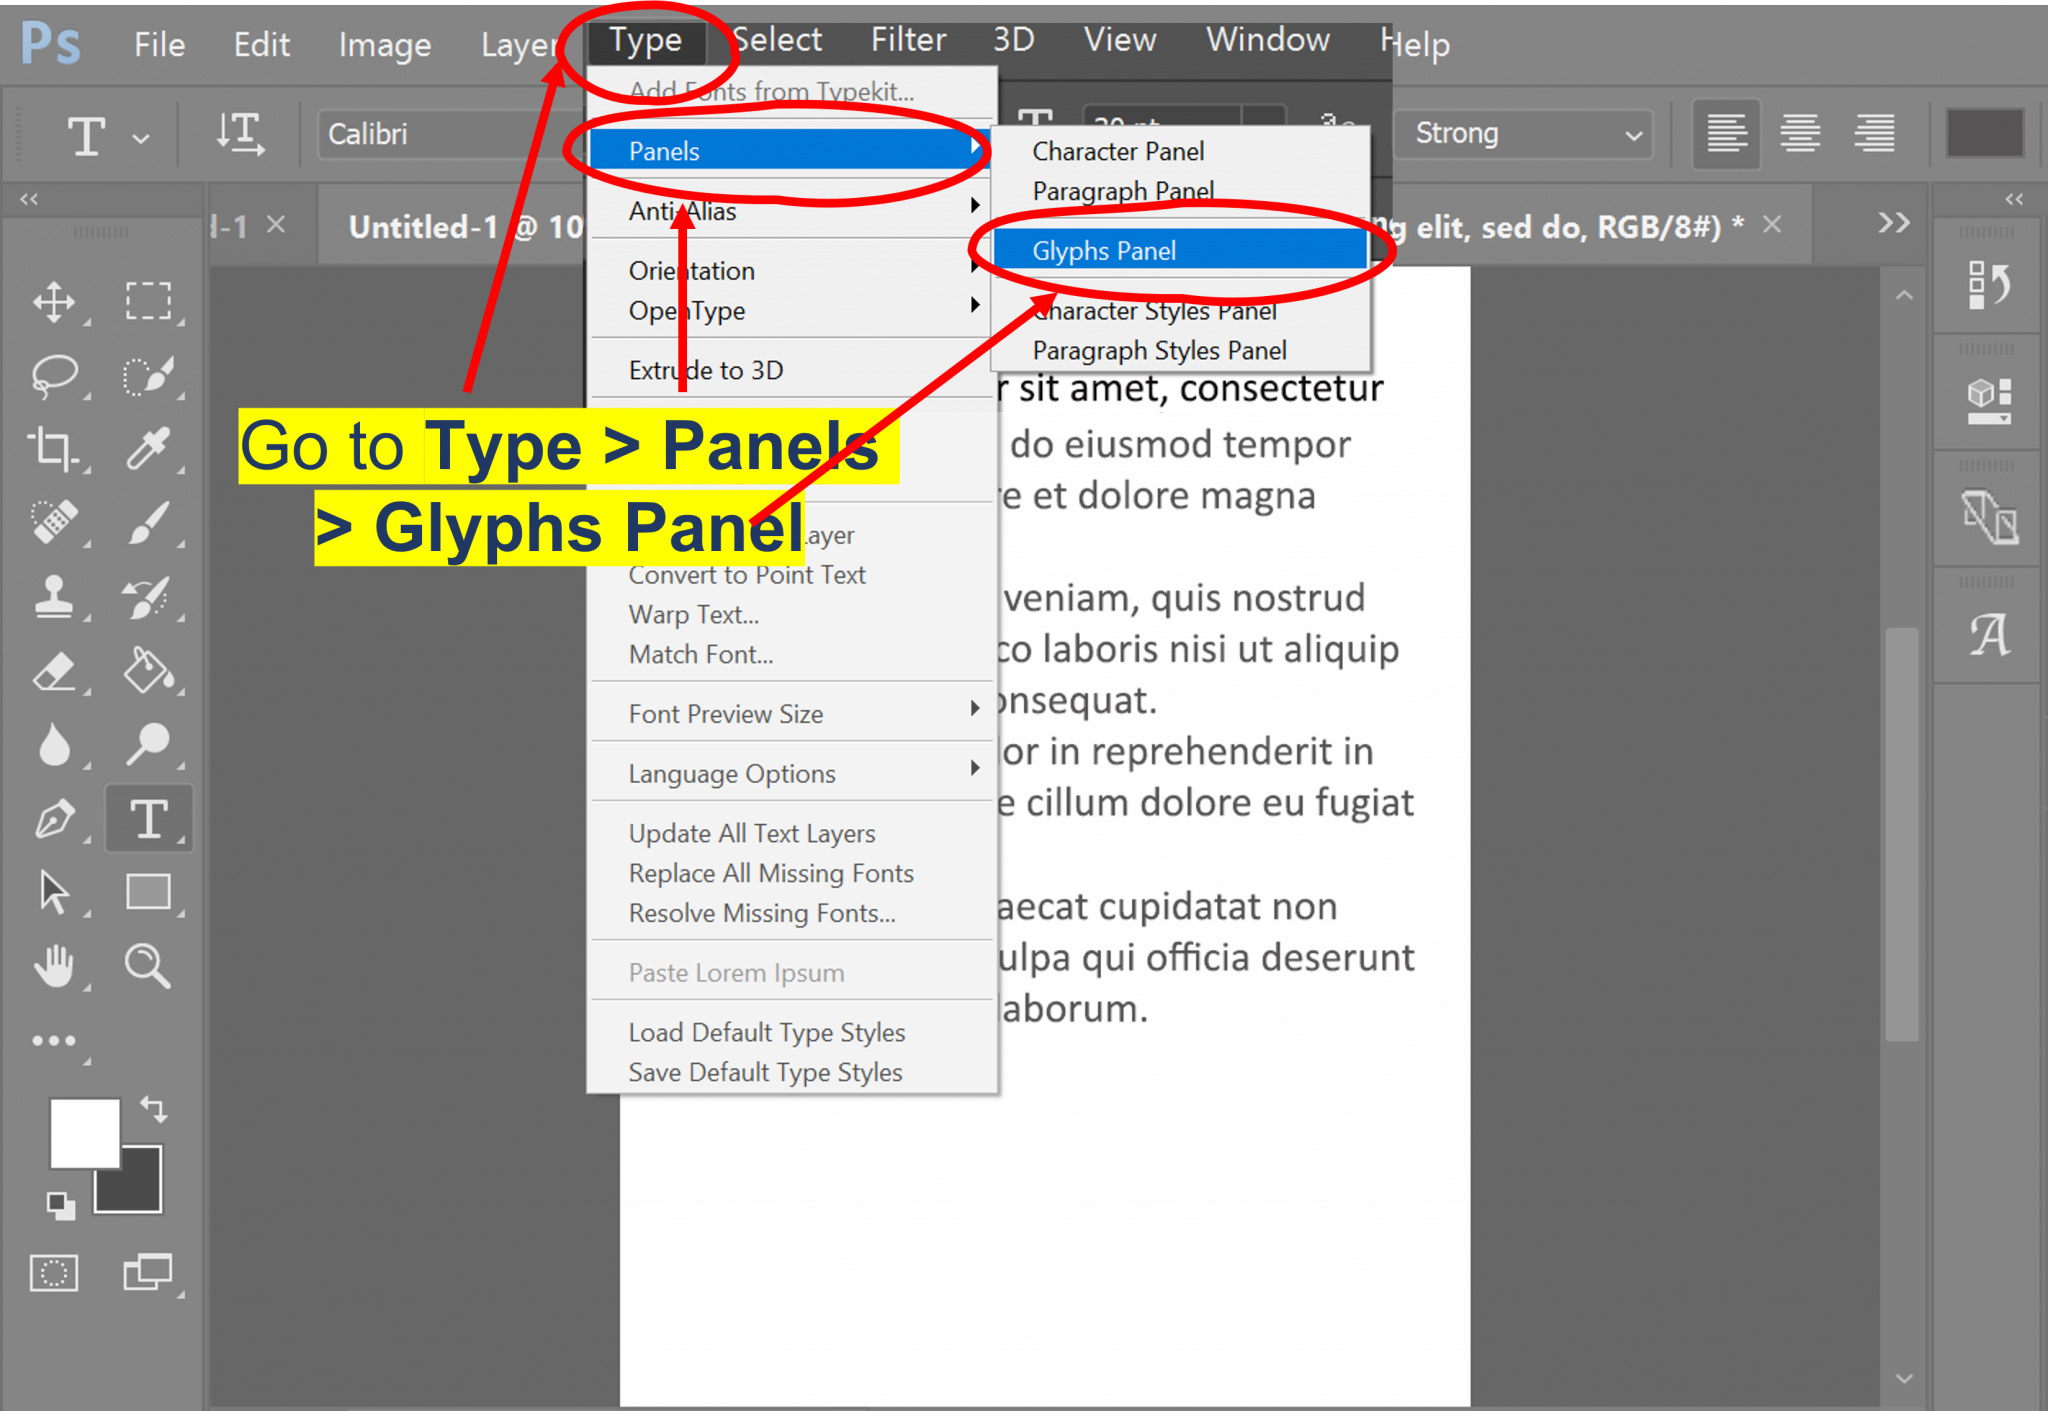Toggle Quick Mask mode
This screenshot has height=1411, width=2048.
coord(54,1274)
